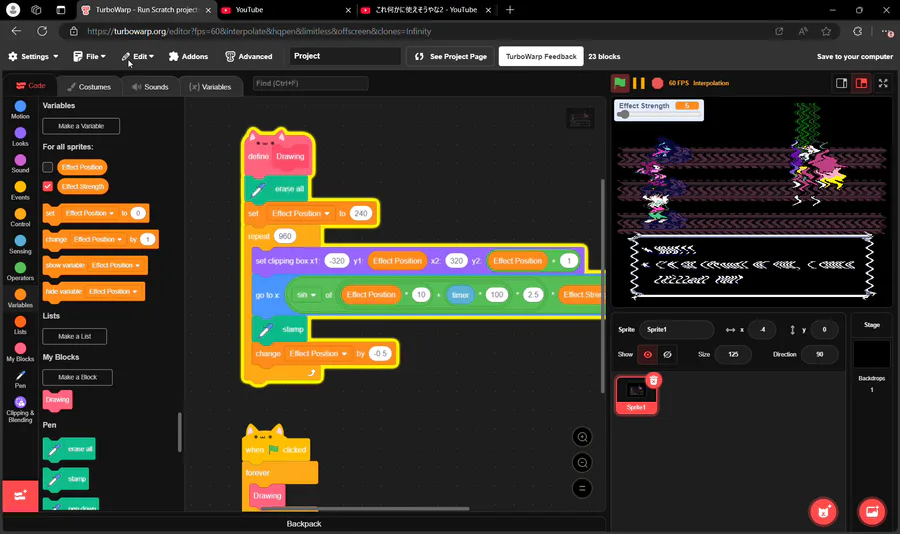The width and height of the screenshot is (900, 534).
Task: Switch to the Variables tab
Action: click(x=211, y=87)
